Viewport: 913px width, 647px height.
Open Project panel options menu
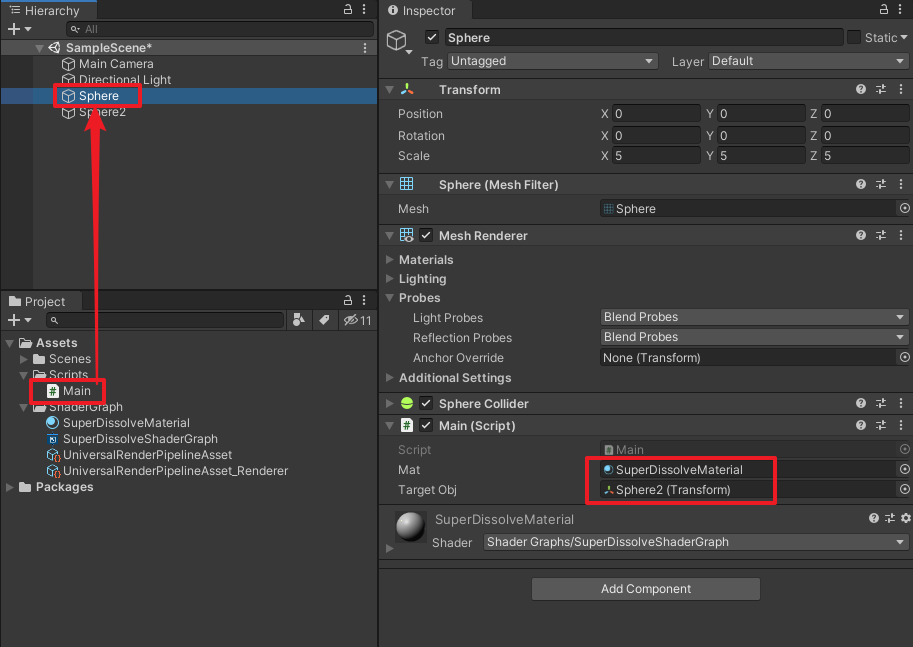[x=365, y=300]
